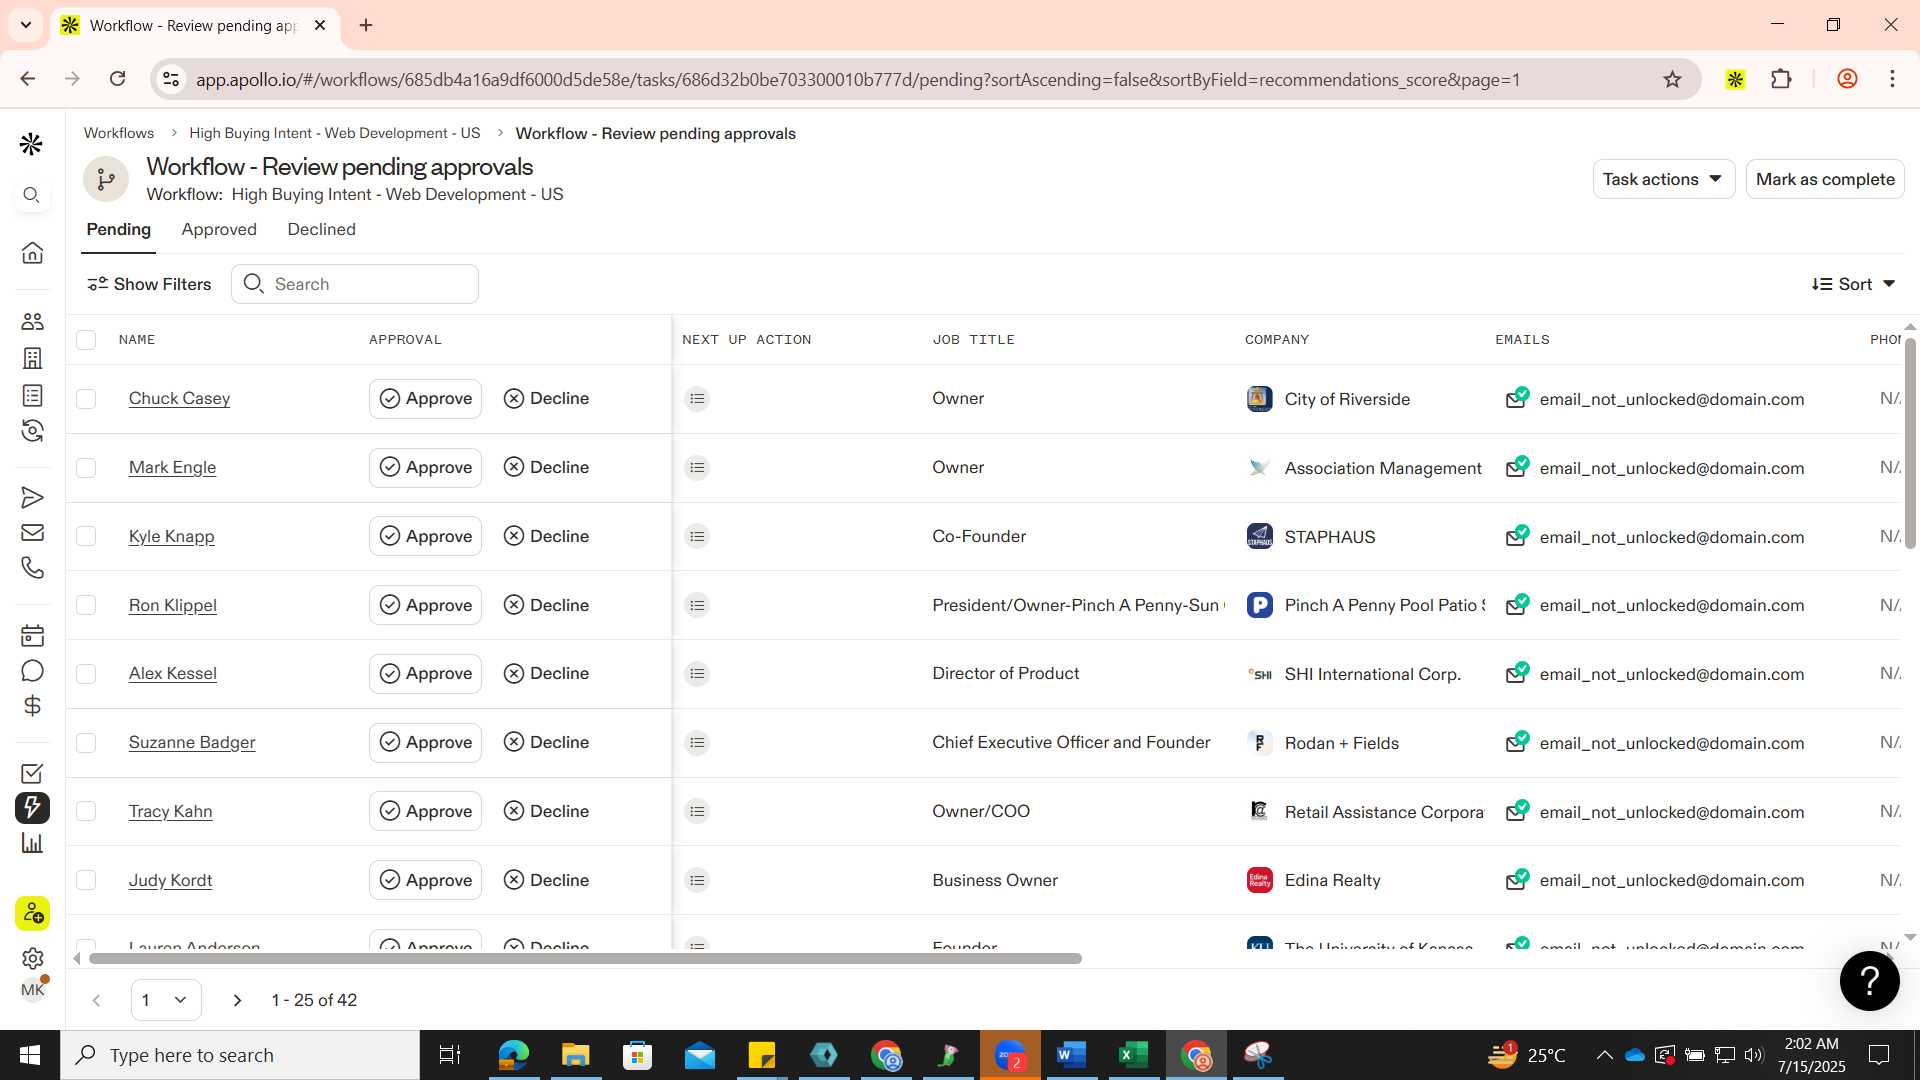The width and height of the screenshot is (1920, 1080).
Task: Approve Chuck Casey
Action: tap(425, 399)
